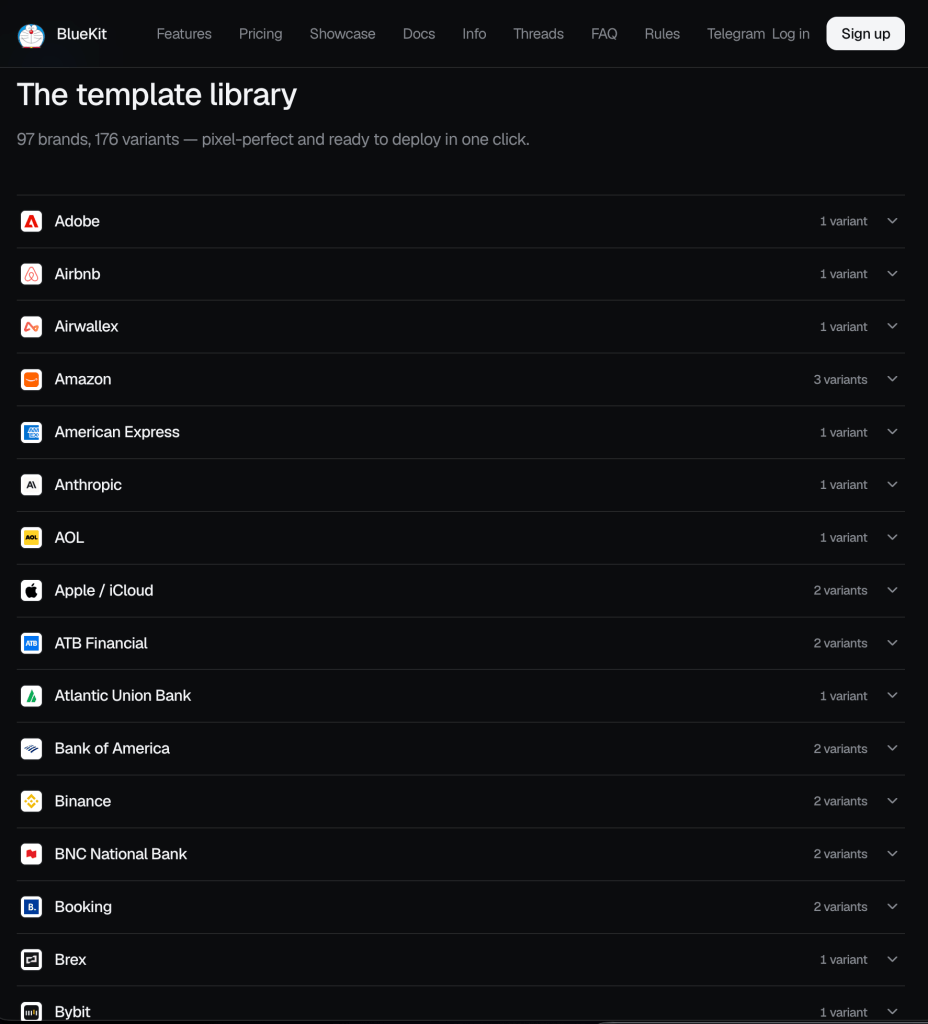
Task: Open the Brex row chevron
Action: (x=892, y=959)
